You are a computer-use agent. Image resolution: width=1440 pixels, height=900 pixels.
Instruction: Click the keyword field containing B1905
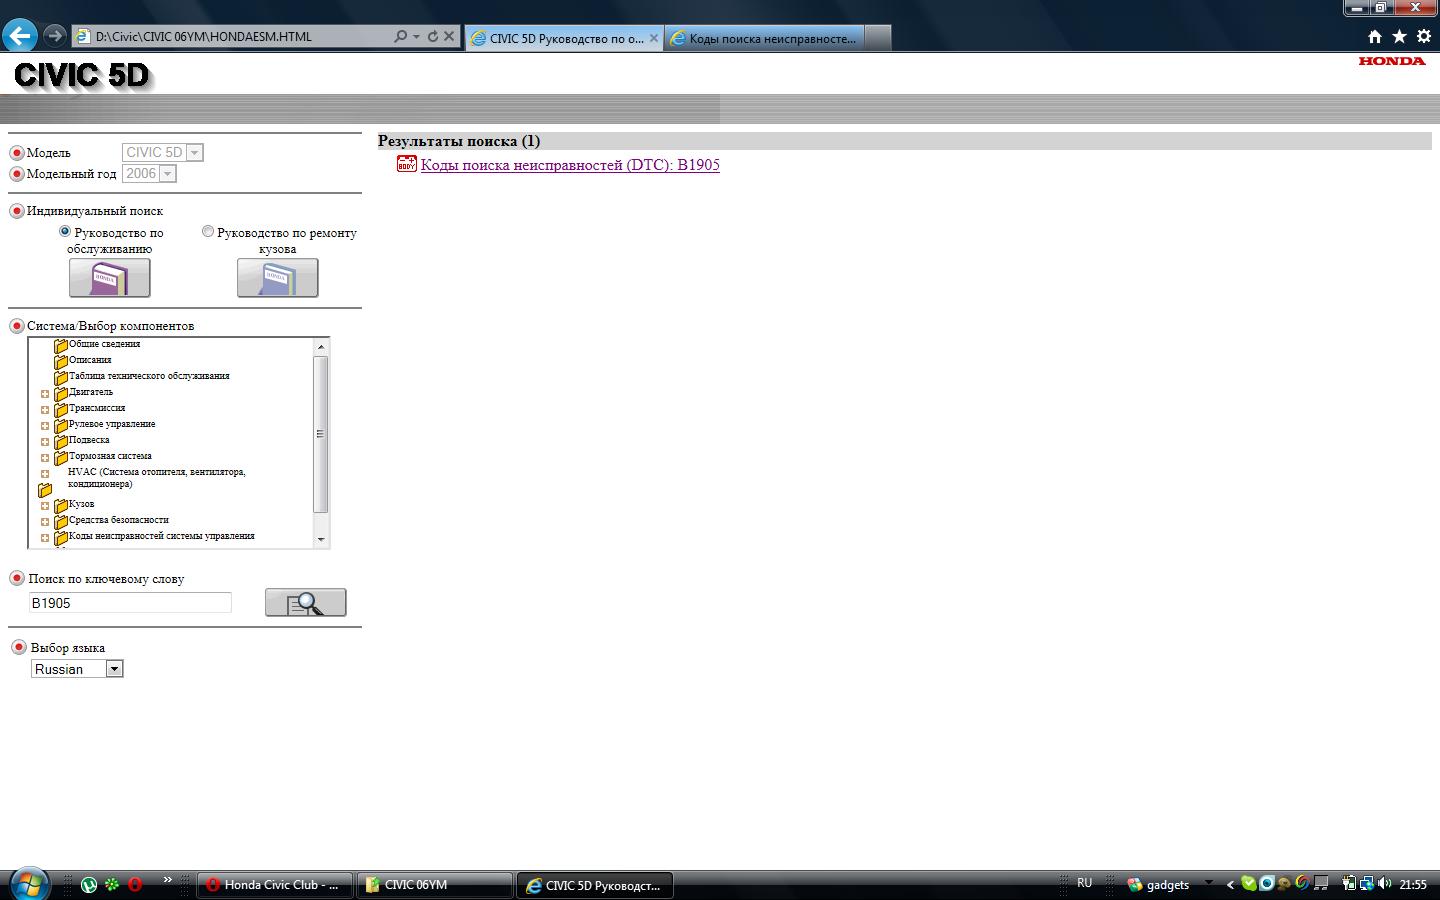click(x=130, y=603)
